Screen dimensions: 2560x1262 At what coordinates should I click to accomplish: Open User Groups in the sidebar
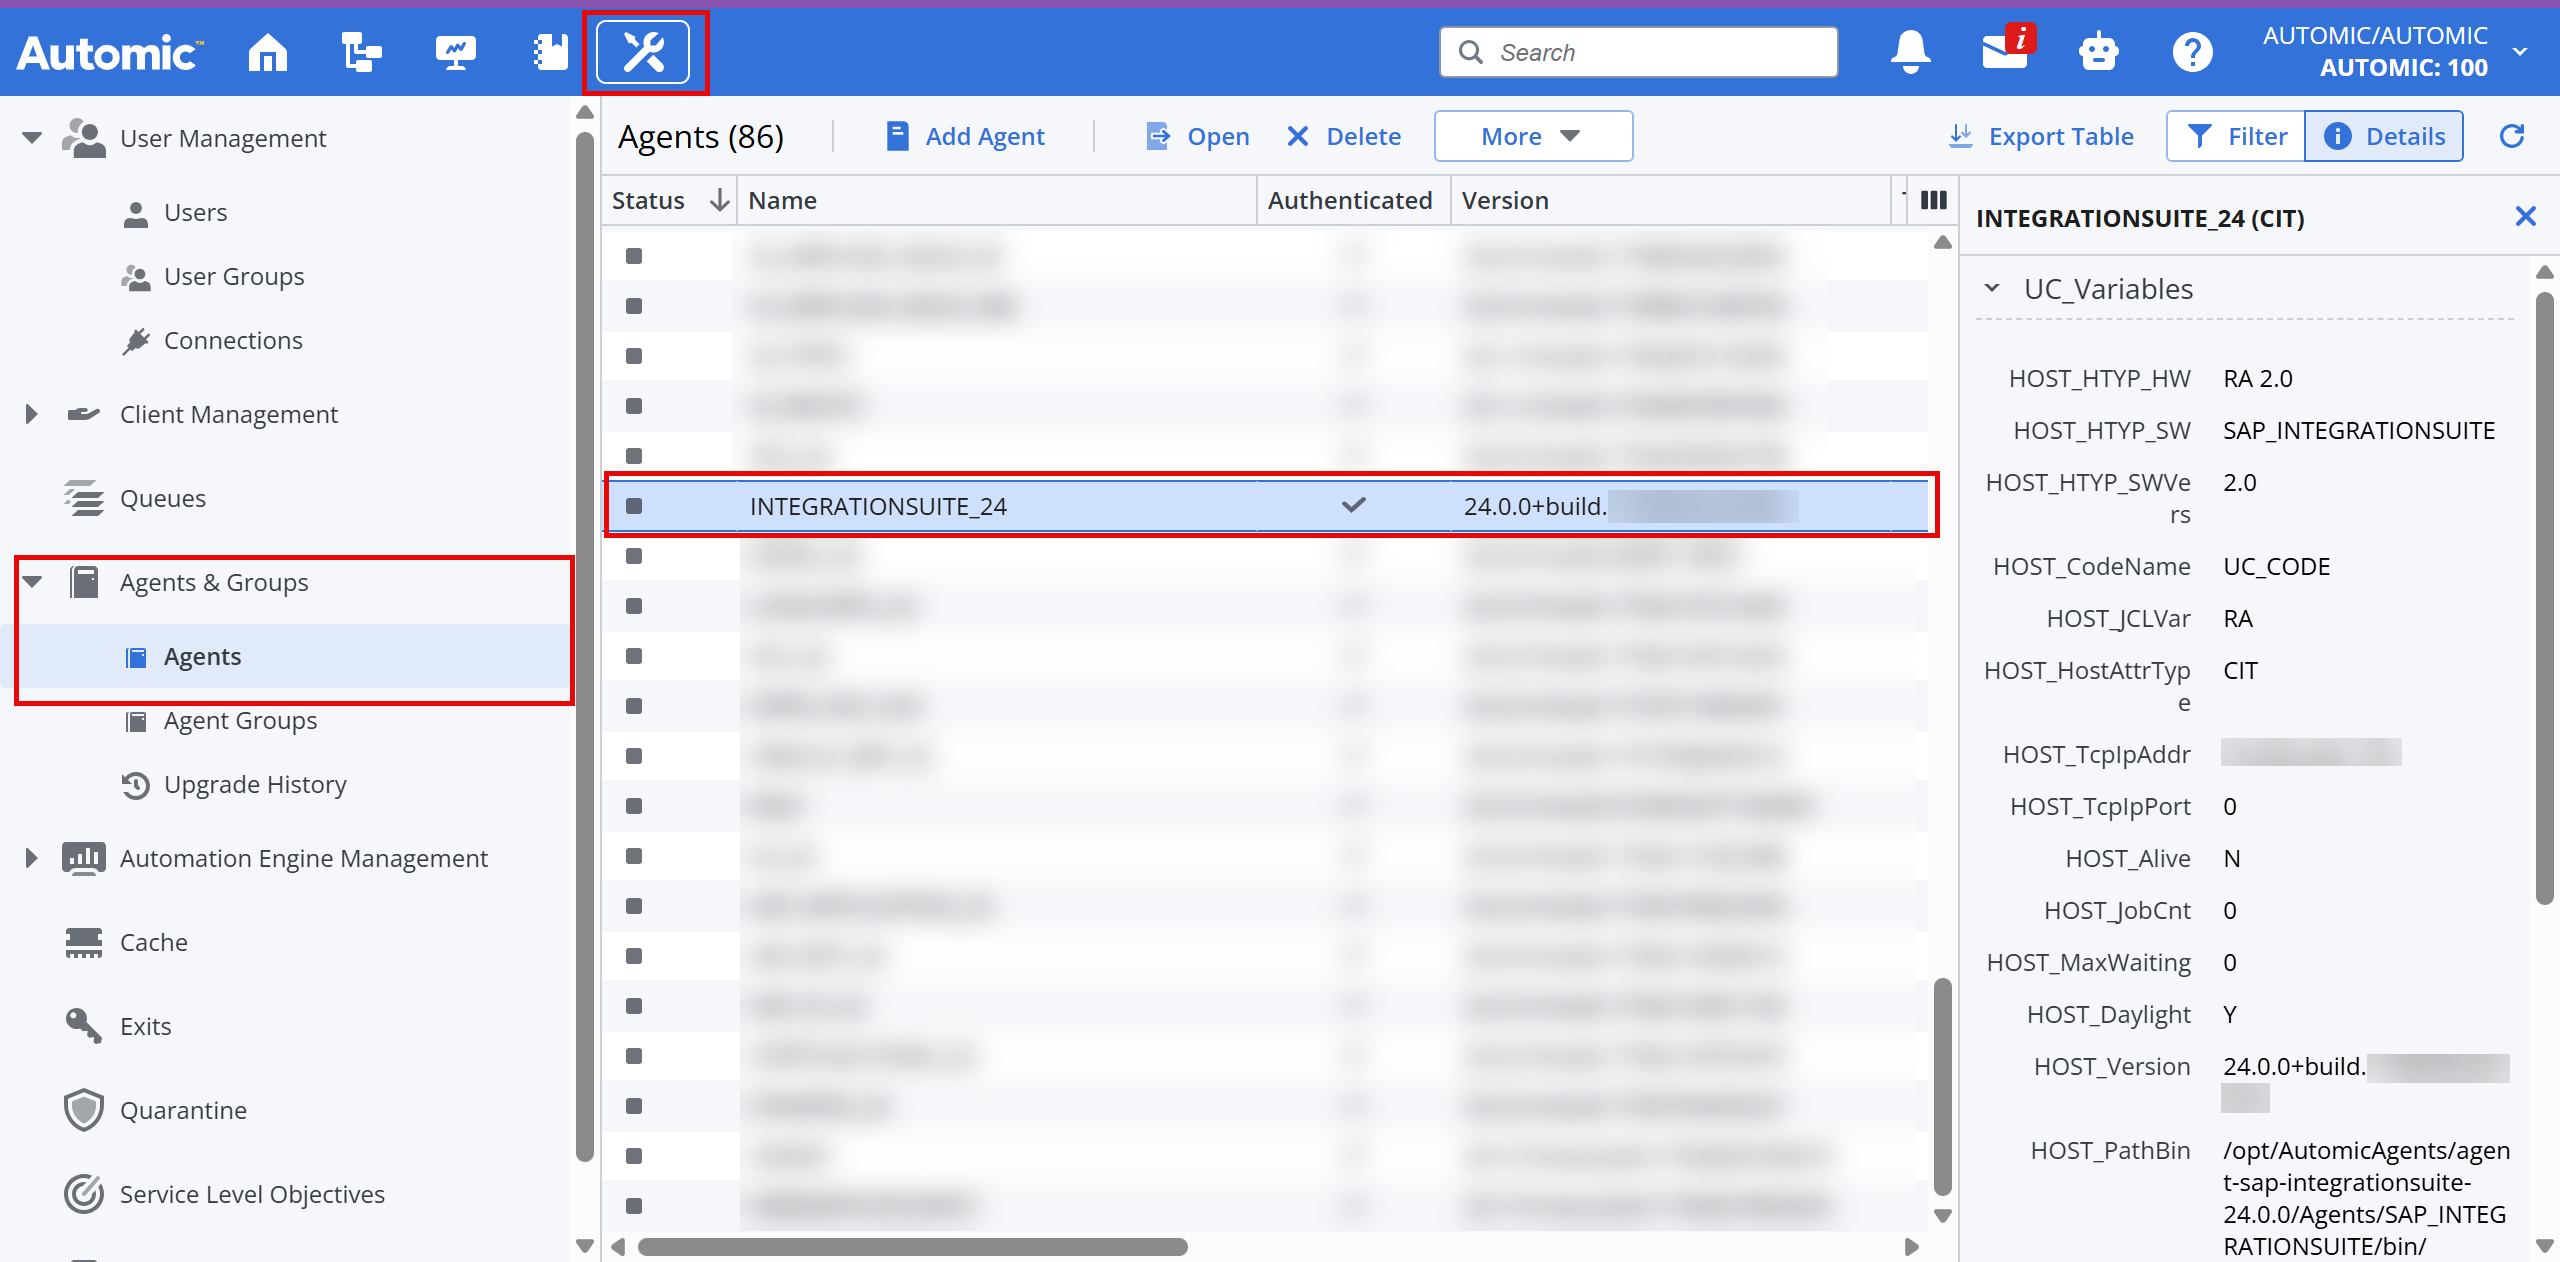[234, 276]
